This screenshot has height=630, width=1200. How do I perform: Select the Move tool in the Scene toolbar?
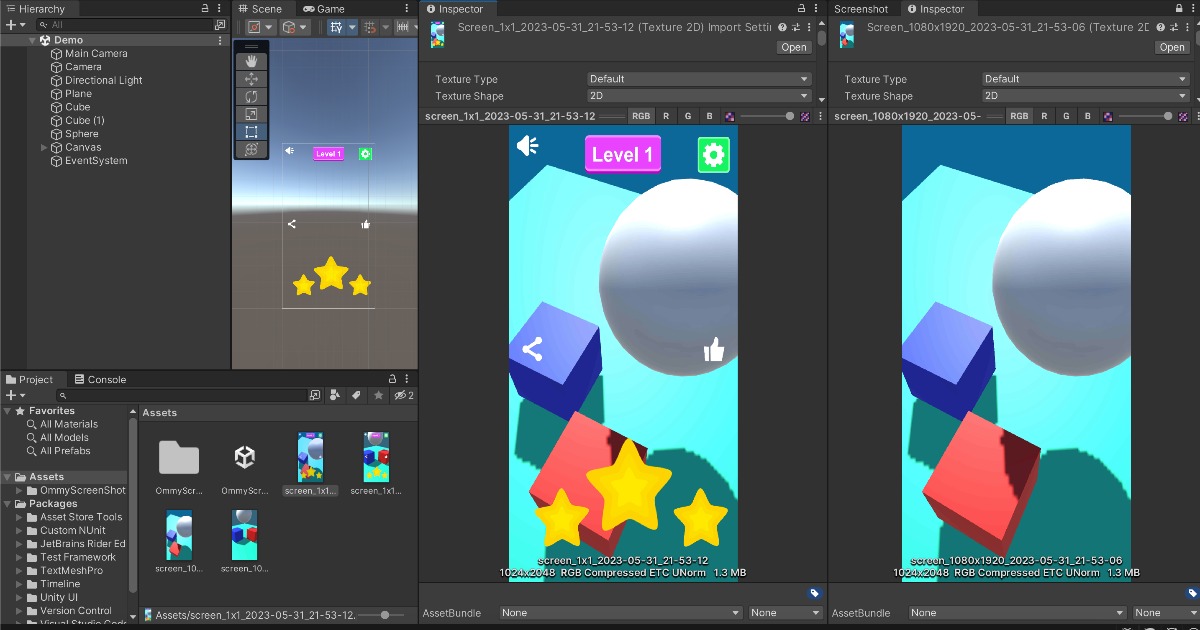click(x=253, y=79)
